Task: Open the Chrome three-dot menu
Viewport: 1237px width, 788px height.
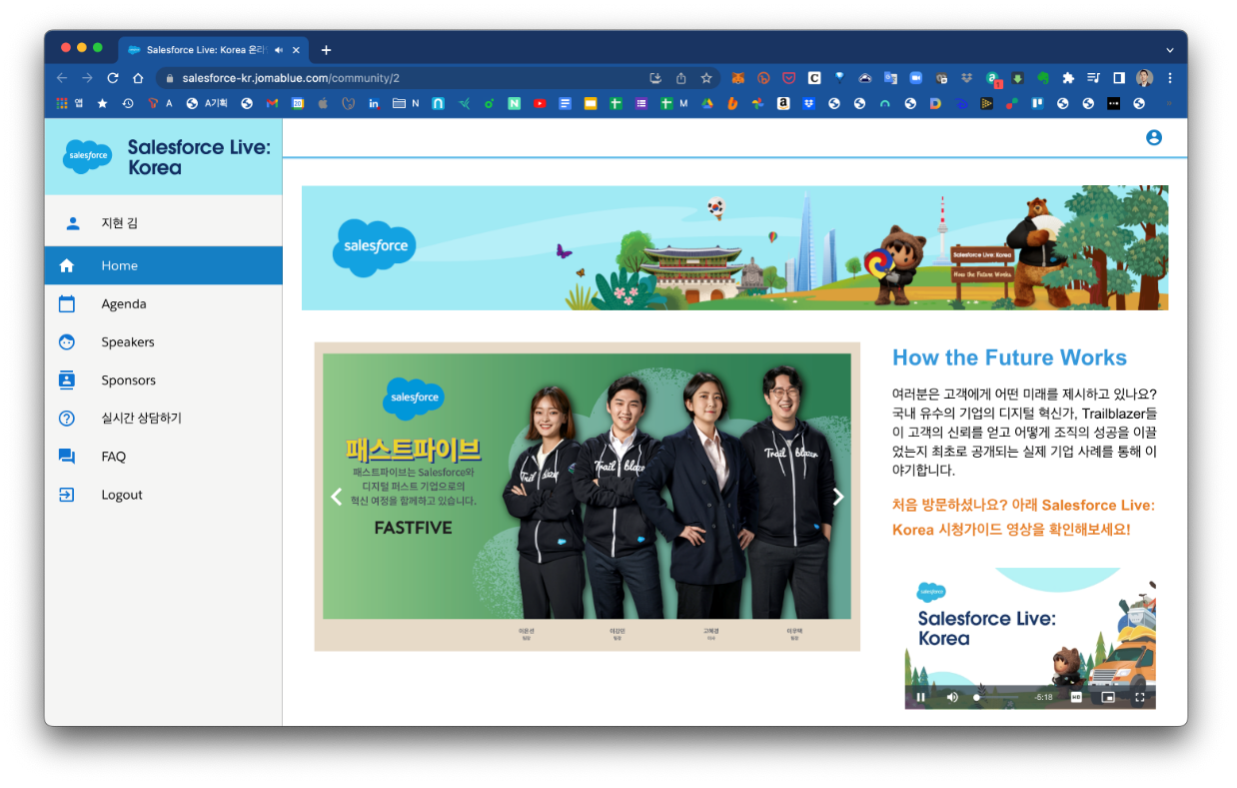Action: tap(1170, 78)
